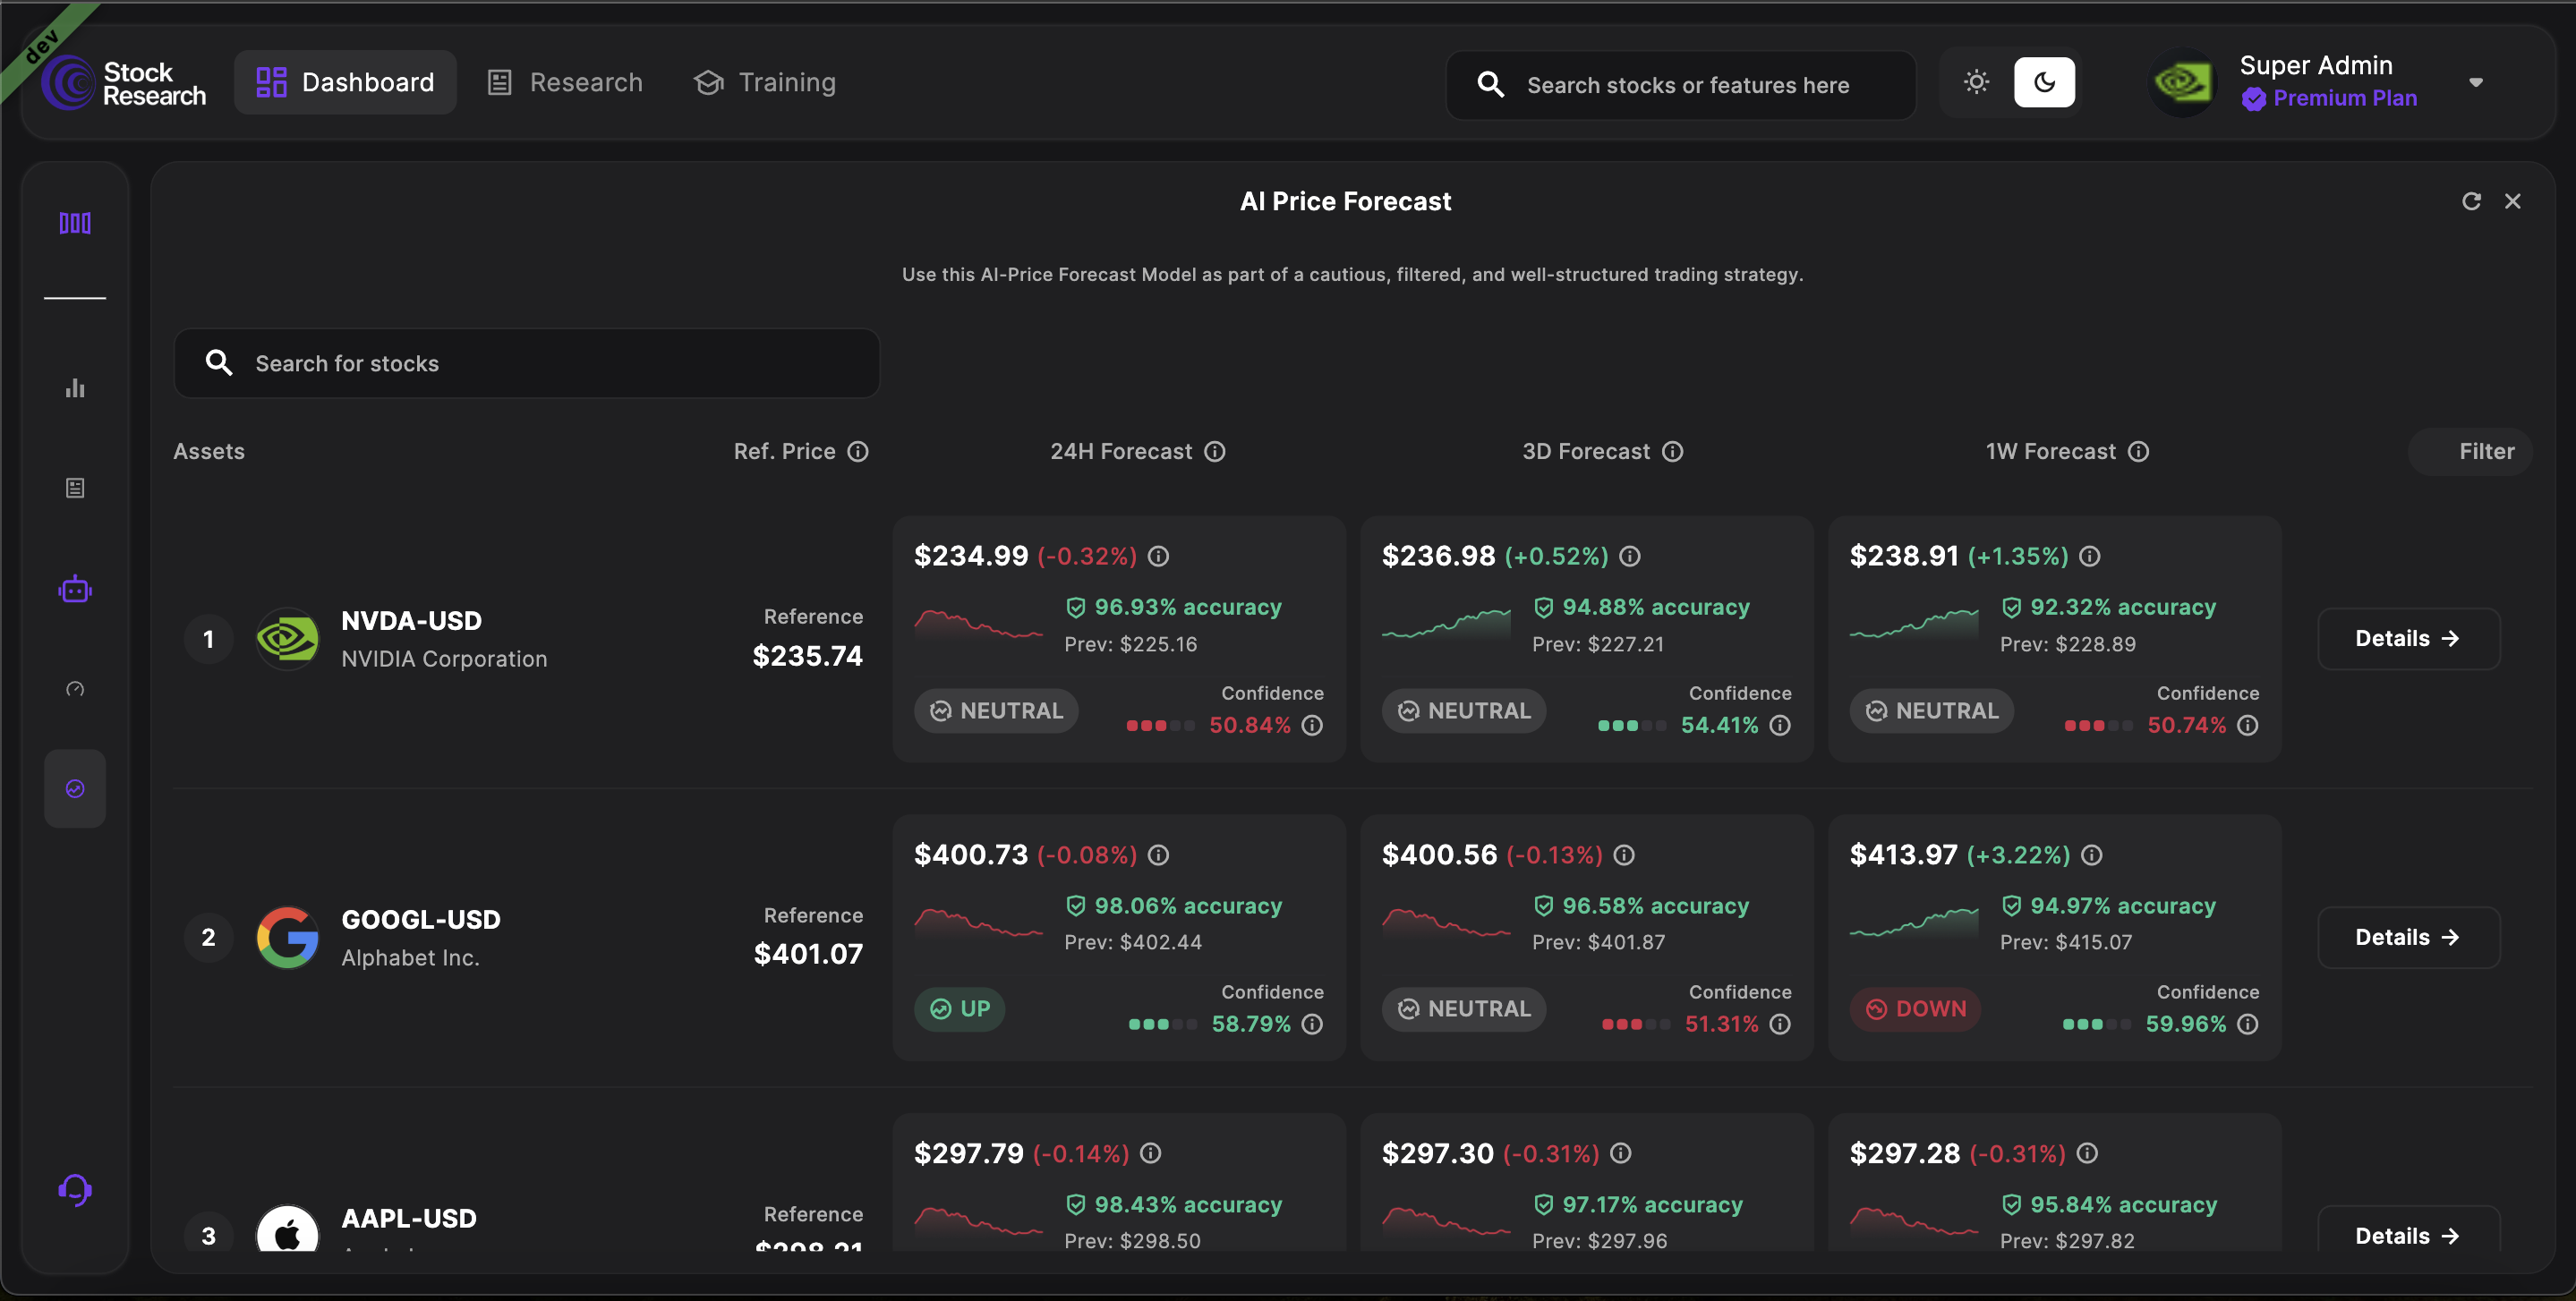Viewport: 2576px width, 1301px height.
Task: Click NVDA 24H confidence dots near 50.84%
Action: 1160,726
